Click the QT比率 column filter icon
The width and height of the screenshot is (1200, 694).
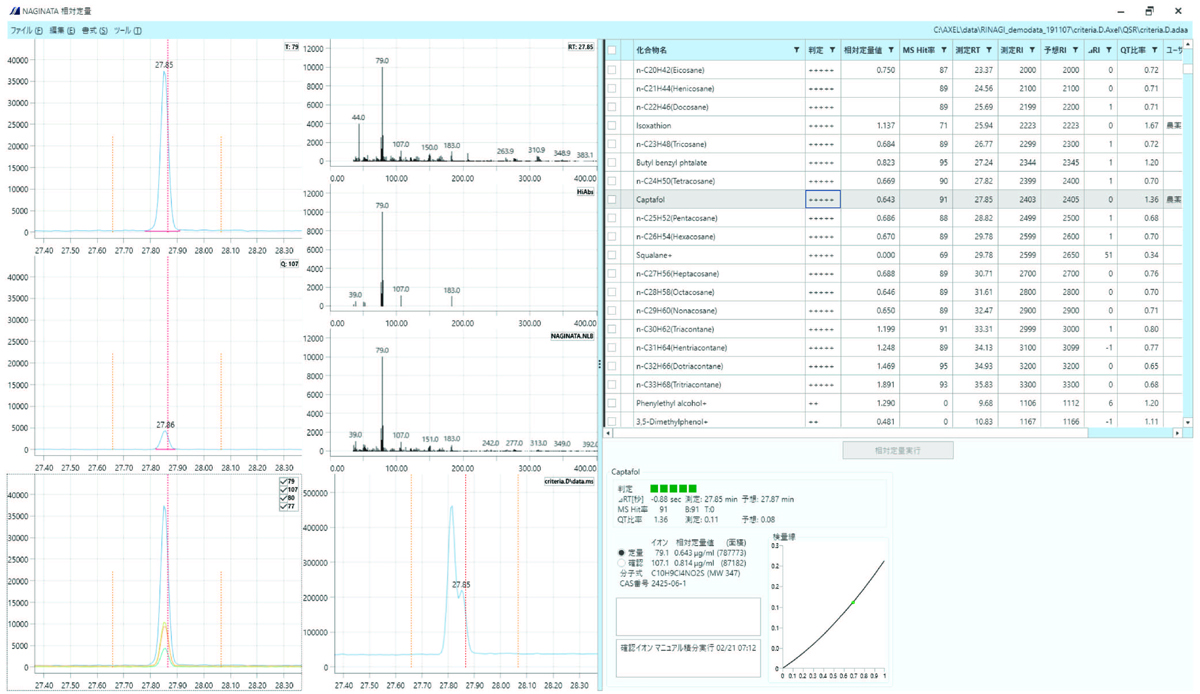click(1154, 50)
